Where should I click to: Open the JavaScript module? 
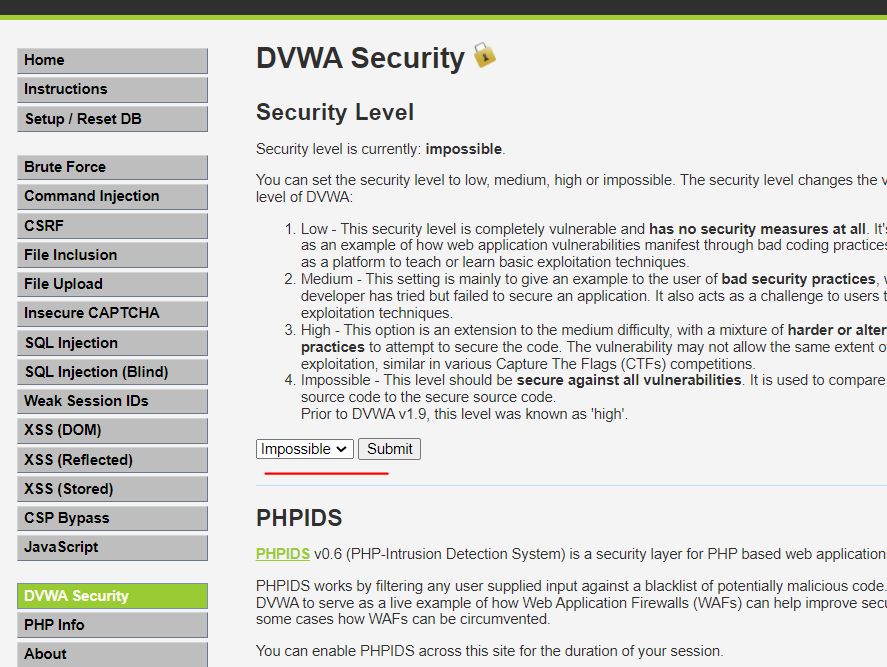[112, 548]
